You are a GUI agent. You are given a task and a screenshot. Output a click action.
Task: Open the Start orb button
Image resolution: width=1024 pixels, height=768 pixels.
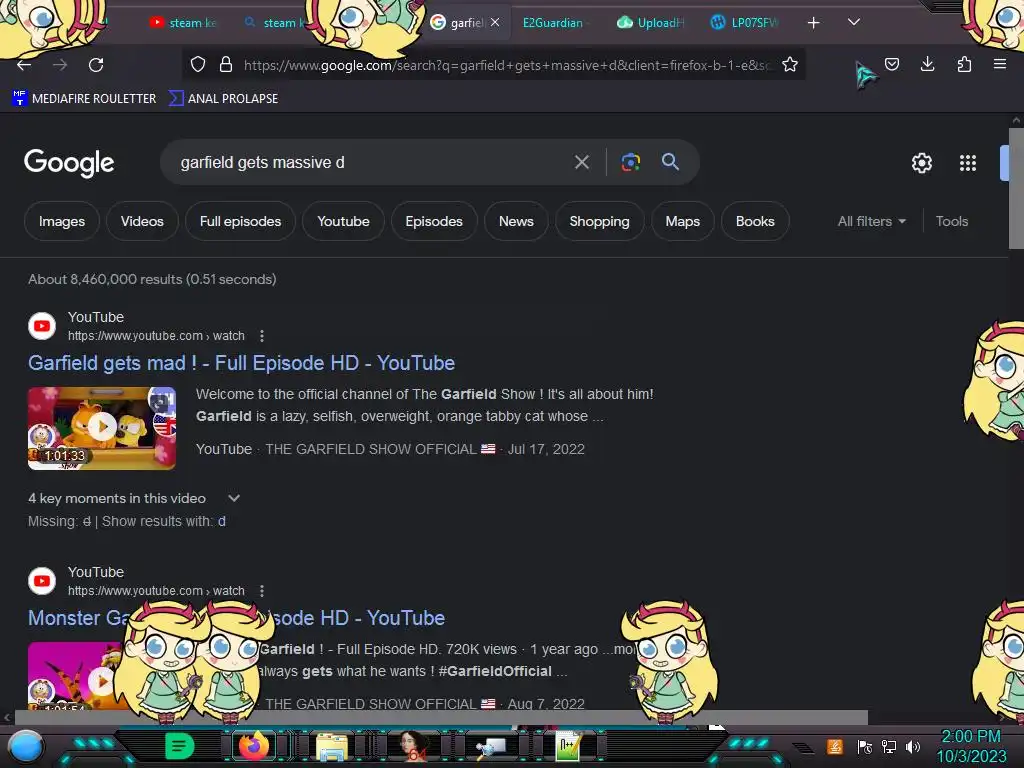point(25,747)
